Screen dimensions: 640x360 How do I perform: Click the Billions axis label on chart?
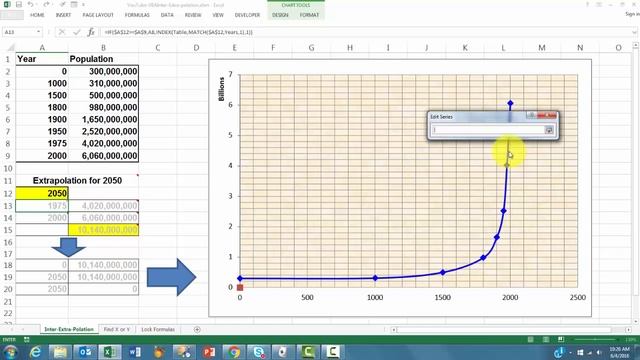pos(221,89)
